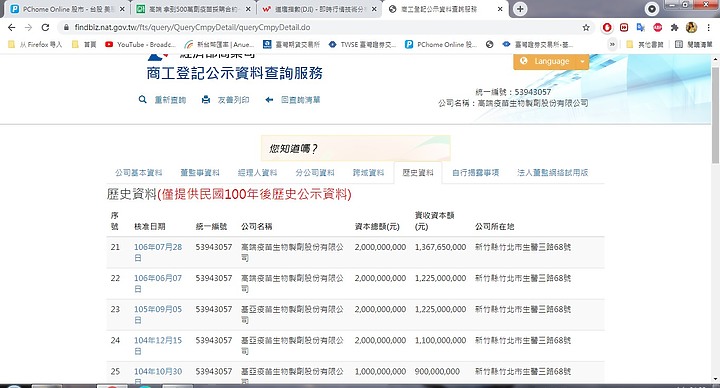Open the 閱讀清單 reading list
This screenshot has height=388, width=720.
[x=694, y=45]
